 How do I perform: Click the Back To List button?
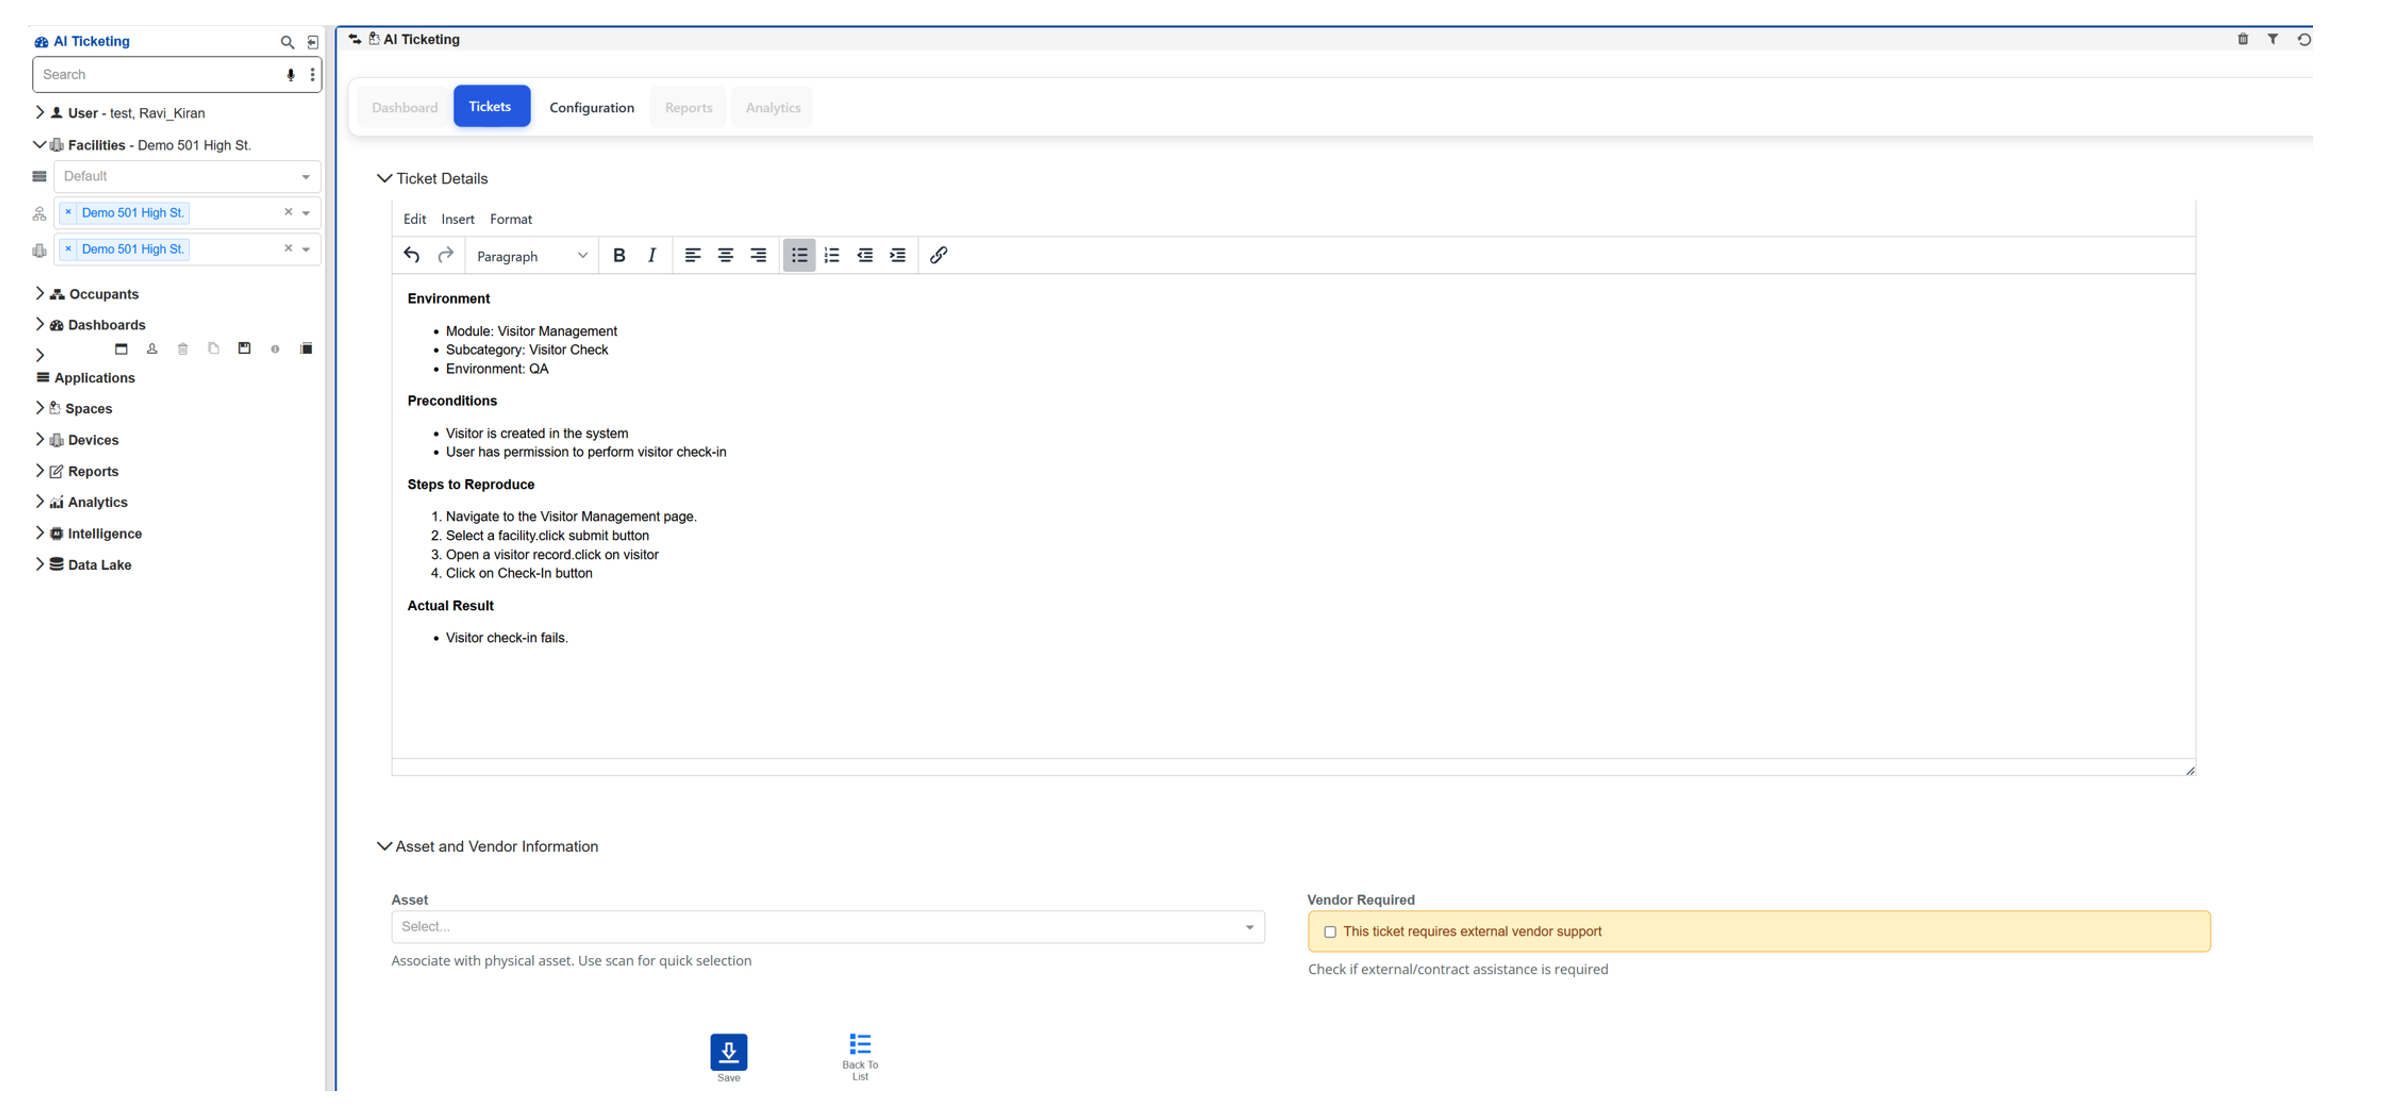(x=859, y=1050)
